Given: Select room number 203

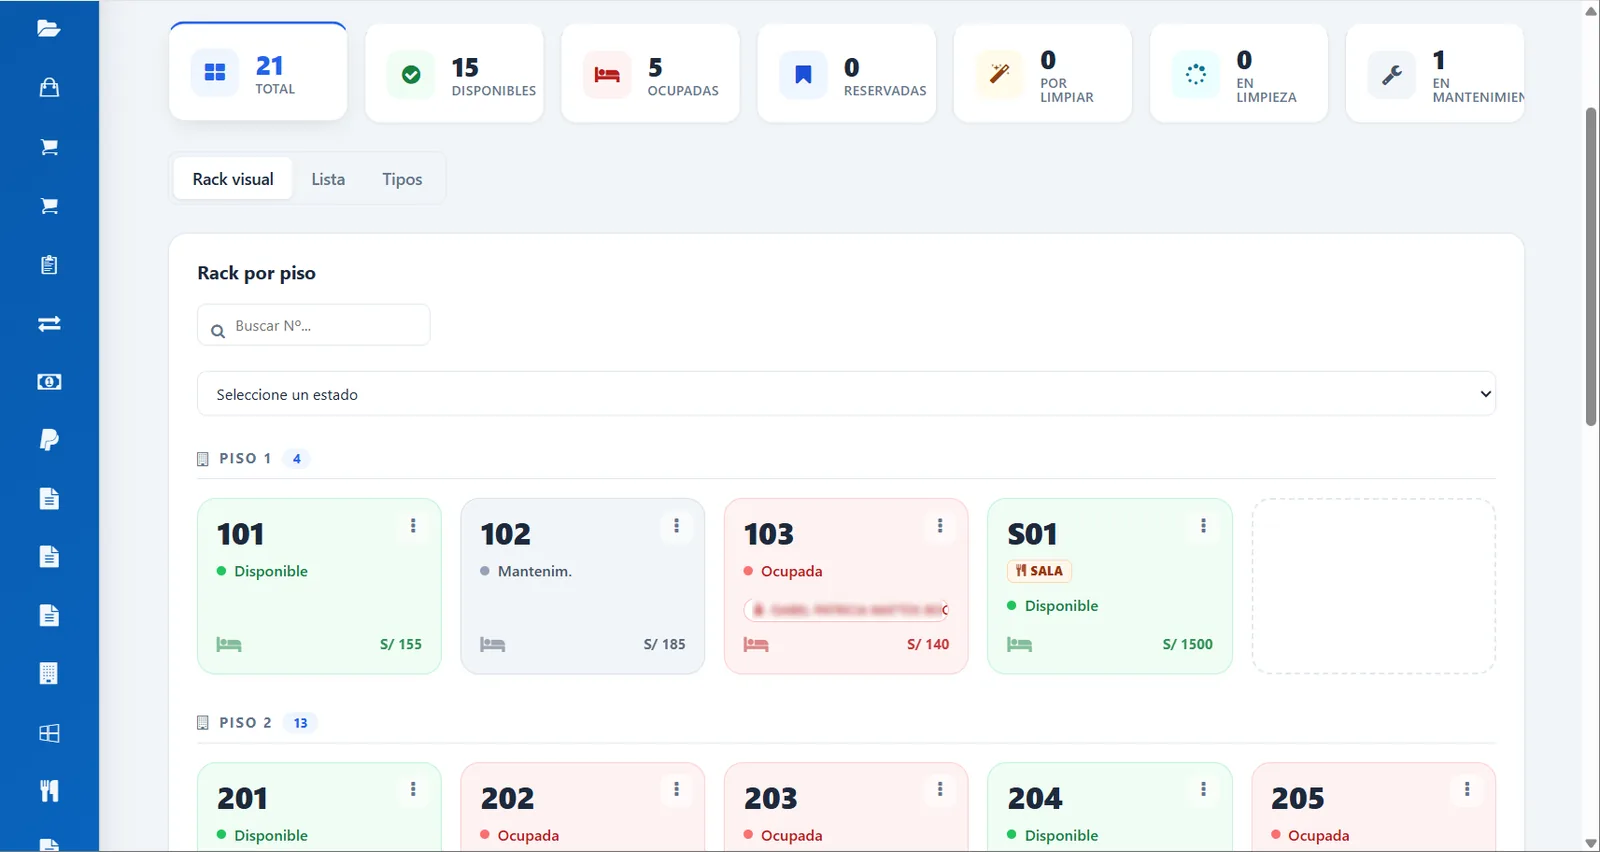Looking at the screenshot, I should [x=771, y=798].
